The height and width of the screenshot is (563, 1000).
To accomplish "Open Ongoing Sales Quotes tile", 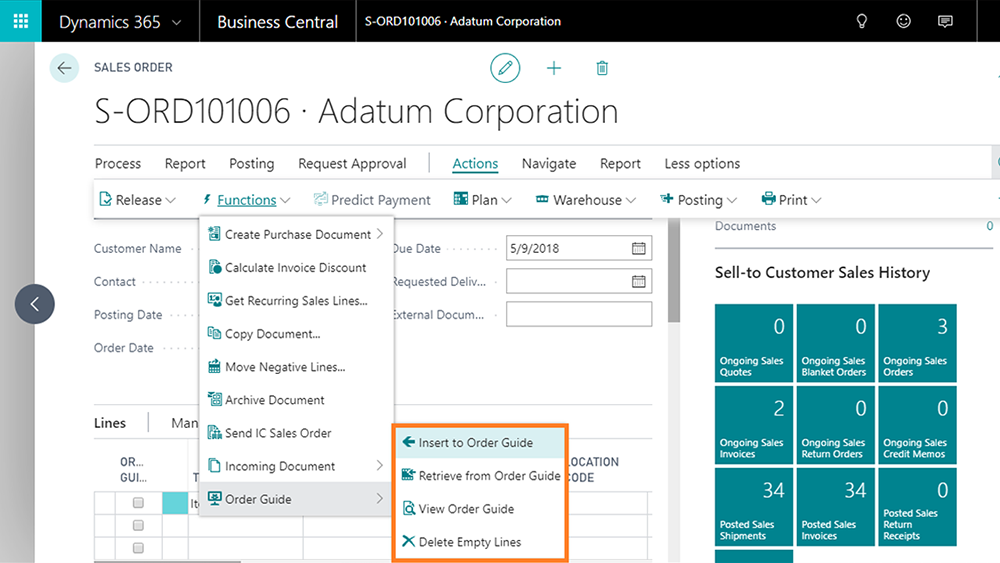I will [x=754, y=343].
